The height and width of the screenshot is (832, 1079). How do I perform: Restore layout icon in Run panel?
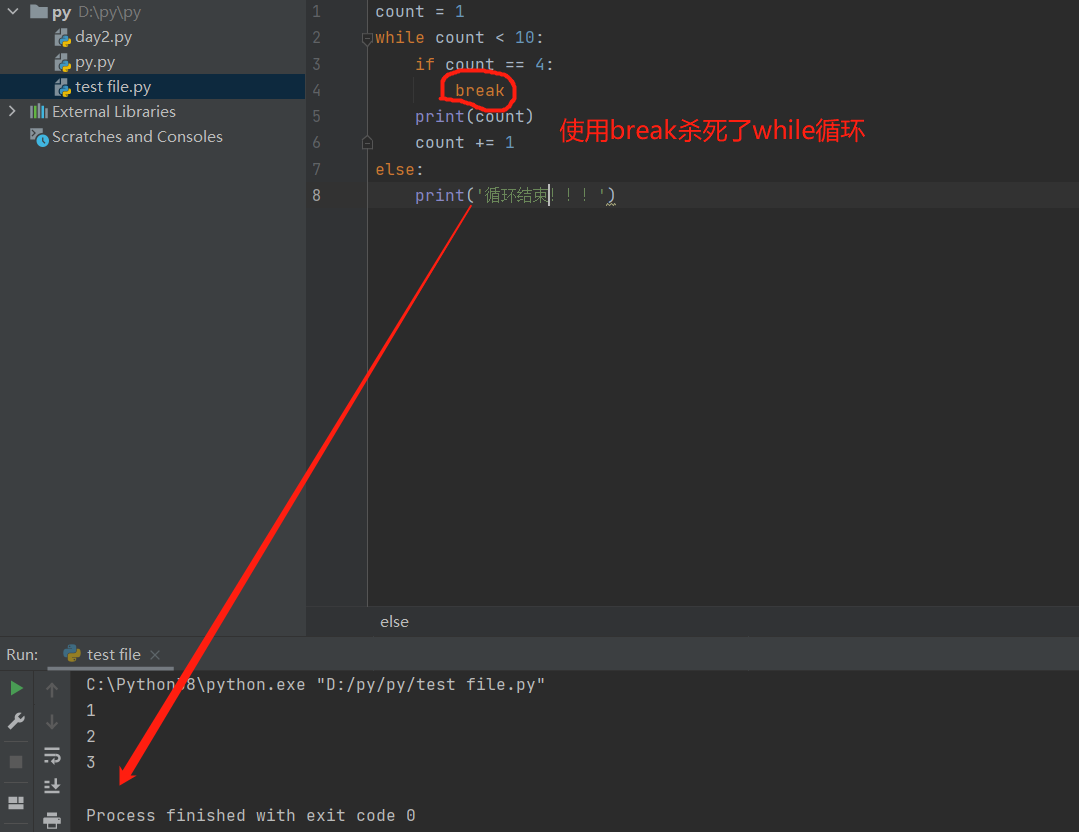pyautogui.click(x=16, y=803)
